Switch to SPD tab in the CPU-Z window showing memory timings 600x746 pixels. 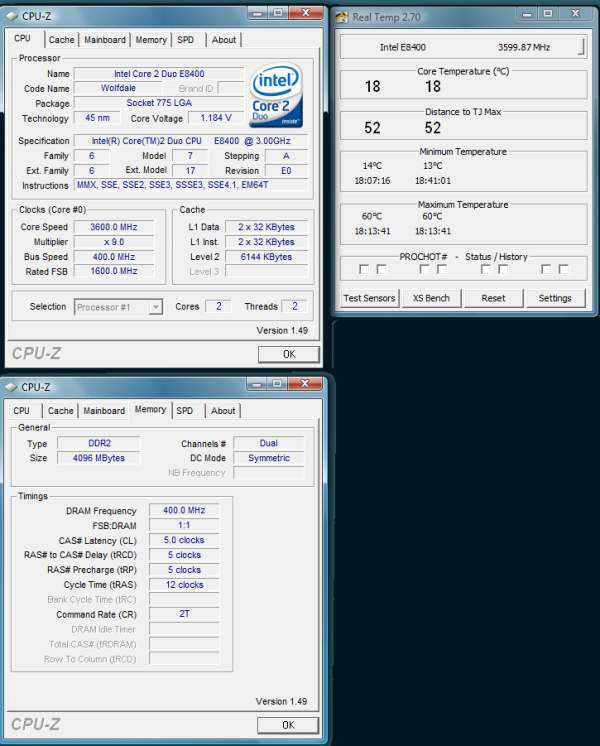185,411
